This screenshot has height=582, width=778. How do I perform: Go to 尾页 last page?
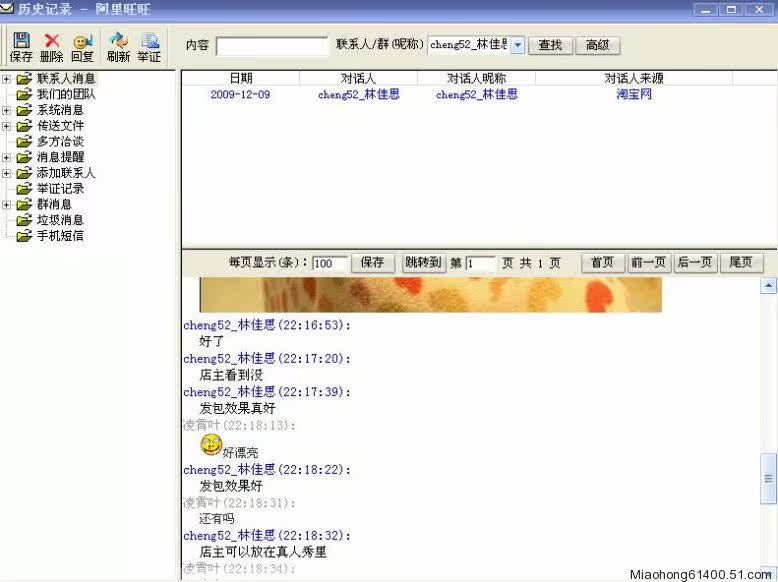(741, 262)
